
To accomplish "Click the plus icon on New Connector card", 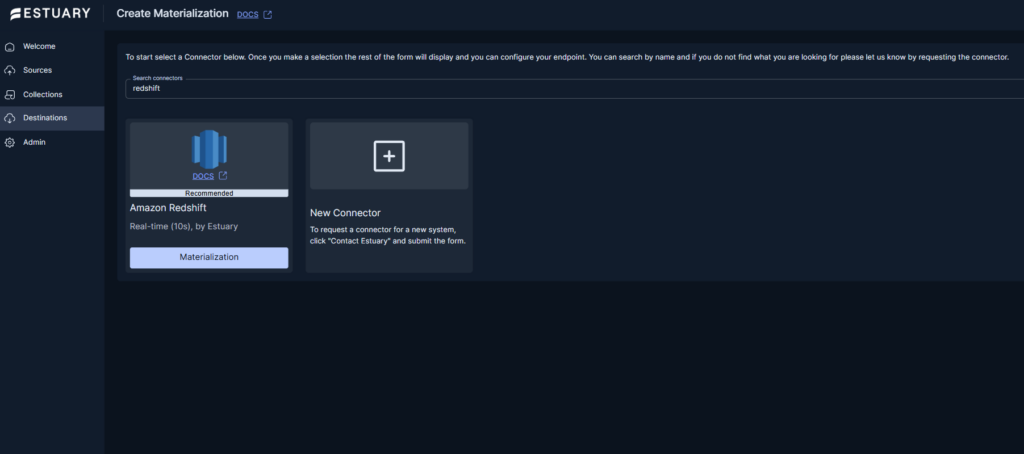I will (389, 156).
